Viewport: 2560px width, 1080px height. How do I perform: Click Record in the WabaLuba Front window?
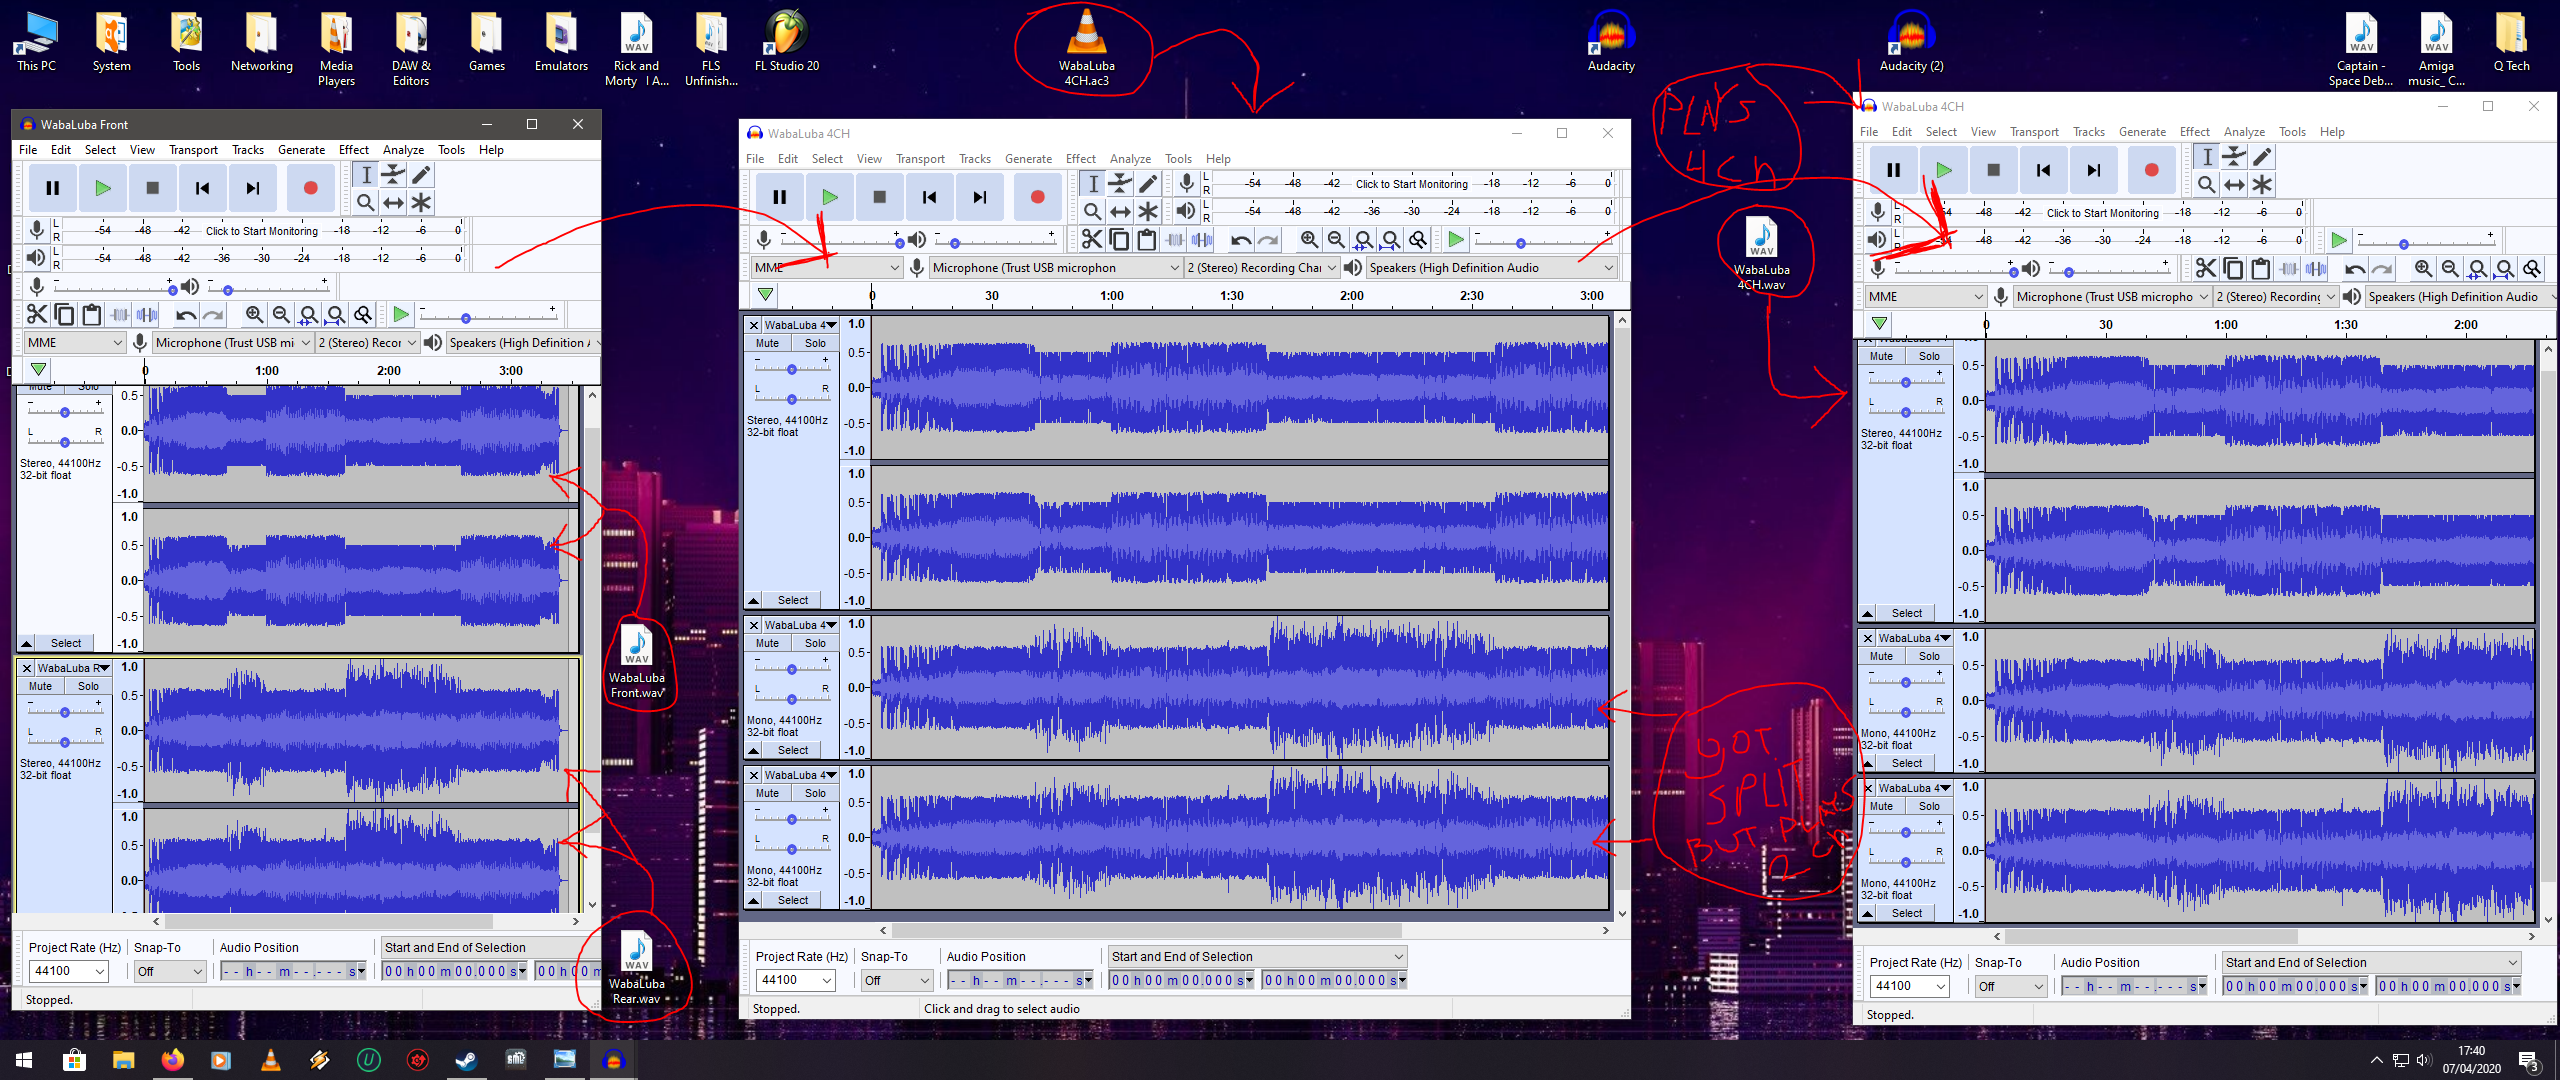[310, 188]
